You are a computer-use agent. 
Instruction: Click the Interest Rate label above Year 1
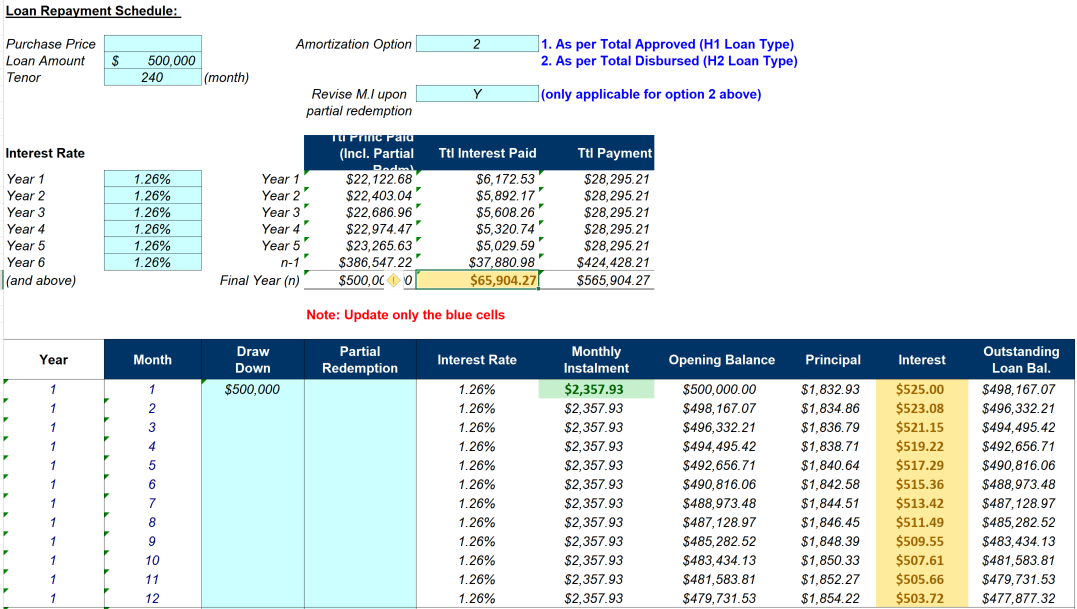coord(45,153)
